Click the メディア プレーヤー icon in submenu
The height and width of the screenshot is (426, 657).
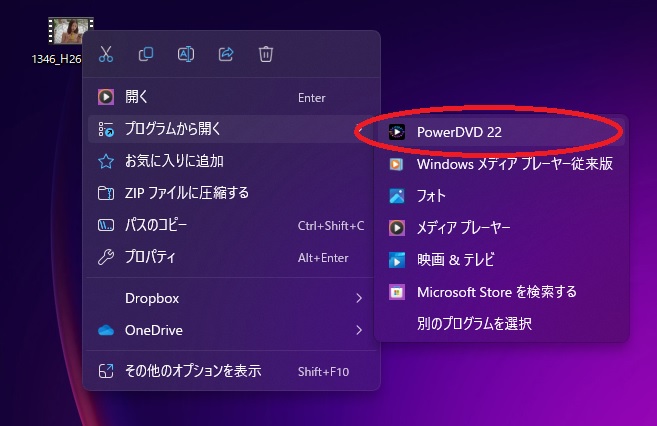(x=396, y=227)
